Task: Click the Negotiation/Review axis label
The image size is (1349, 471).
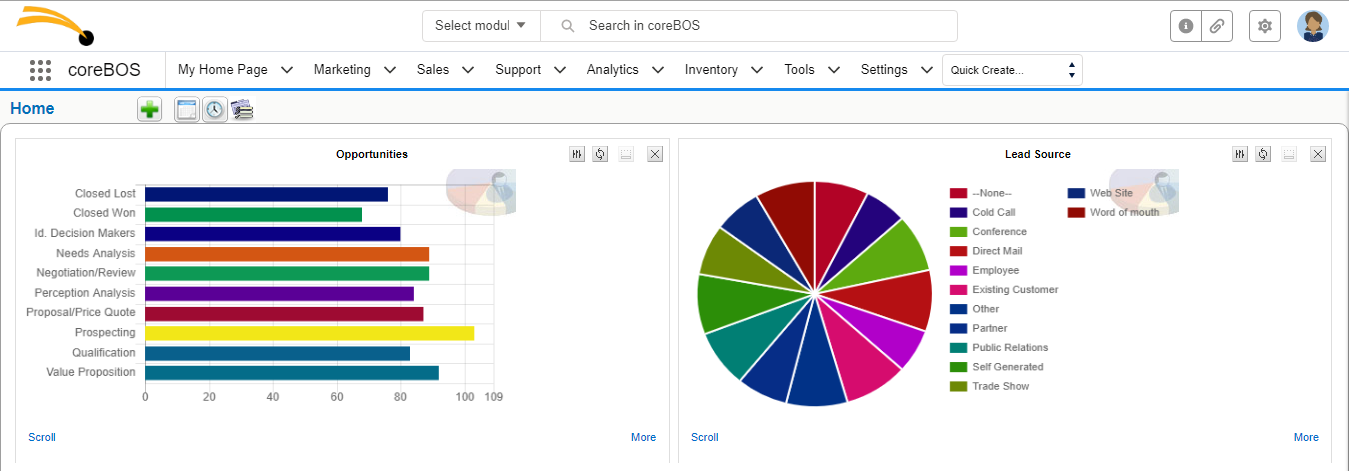Action: coord(86,272)
